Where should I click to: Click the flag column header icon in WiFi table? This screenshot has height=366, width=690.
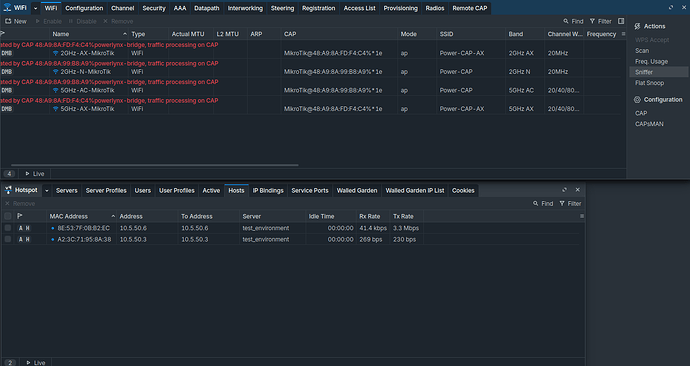(x=3, y=33)
